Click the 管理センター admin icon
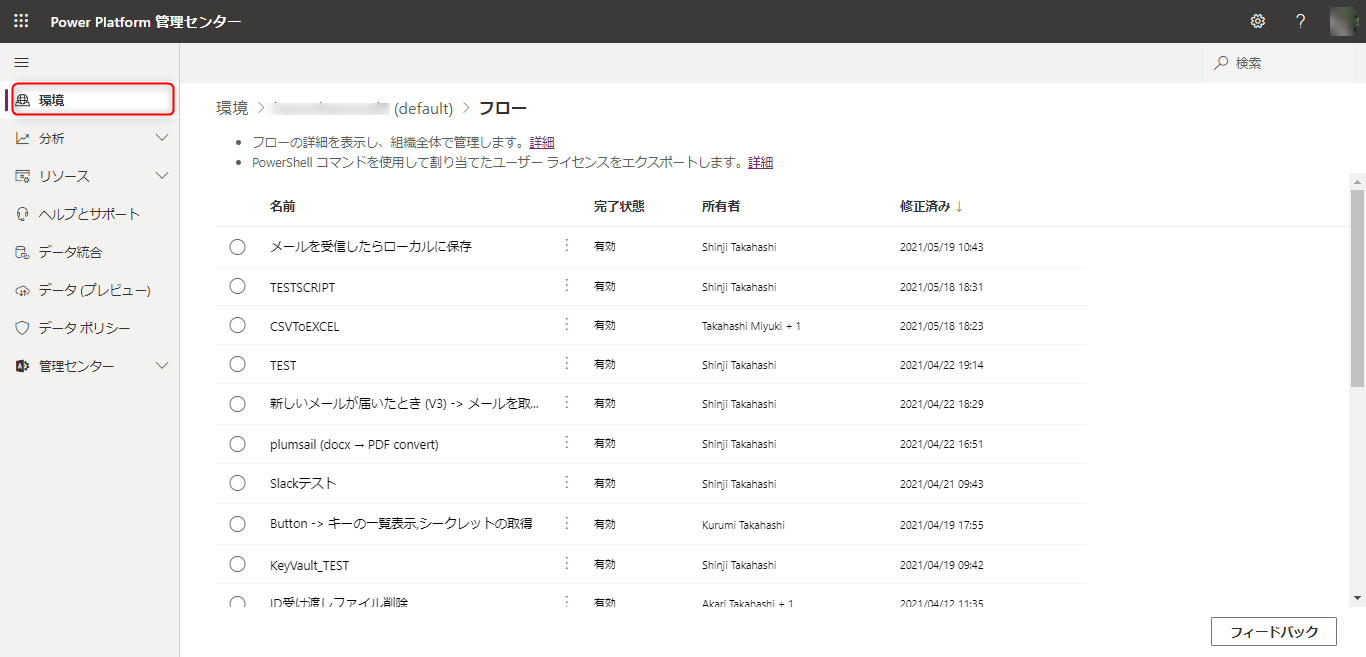This screenshot has height=657, width=1366. [x=23, y=366]
